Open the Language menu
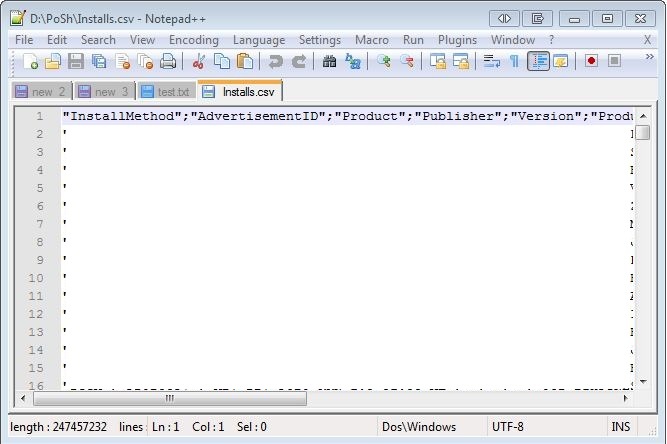Image resolution: width=667 pixels, height=444 pixels. (259, 40)
